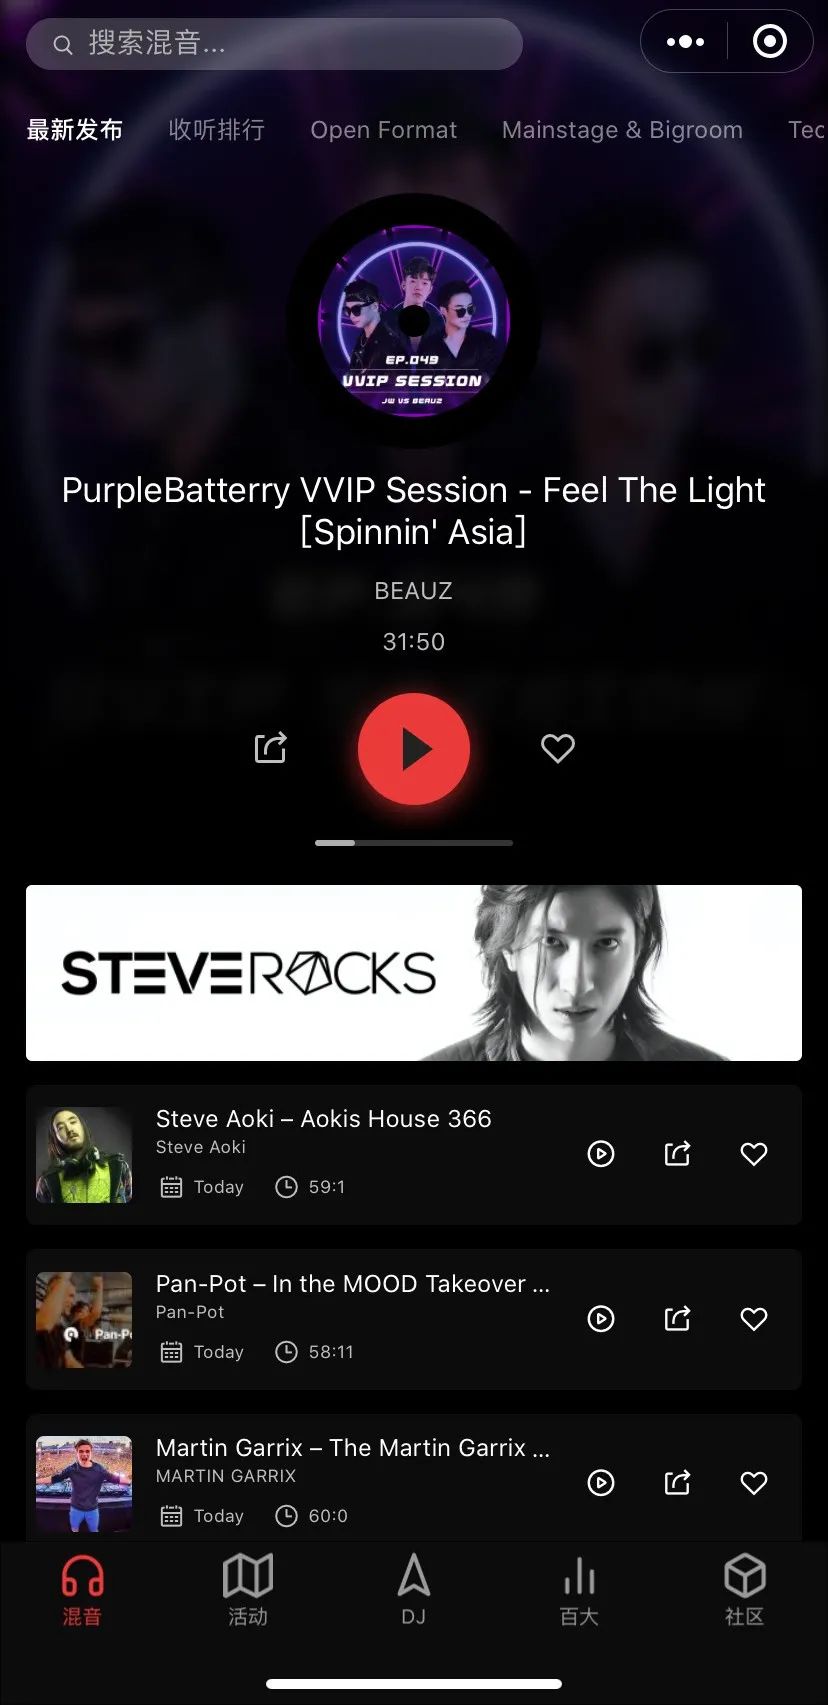This screenshot has height=1705, width=828.
Task: Play The Martin Garrix show
Action: pos(601,1483)
